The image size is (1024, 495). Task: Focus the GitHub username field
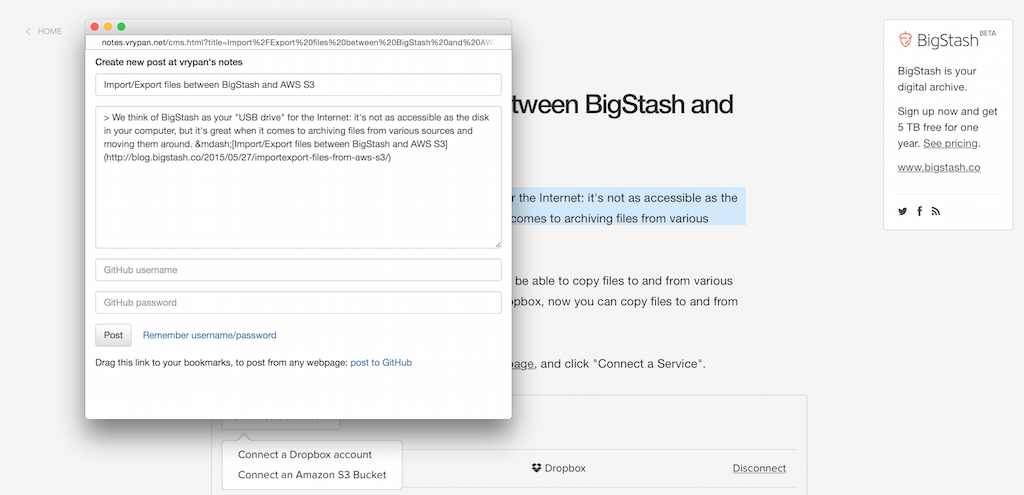click(298, 270)
